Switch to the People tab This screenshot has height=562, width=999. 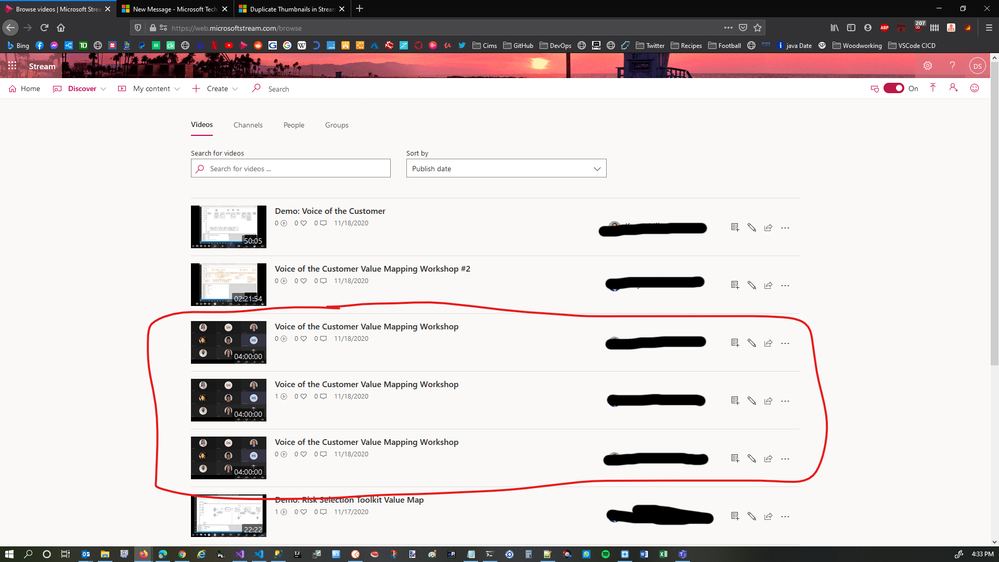coord(294,125)
